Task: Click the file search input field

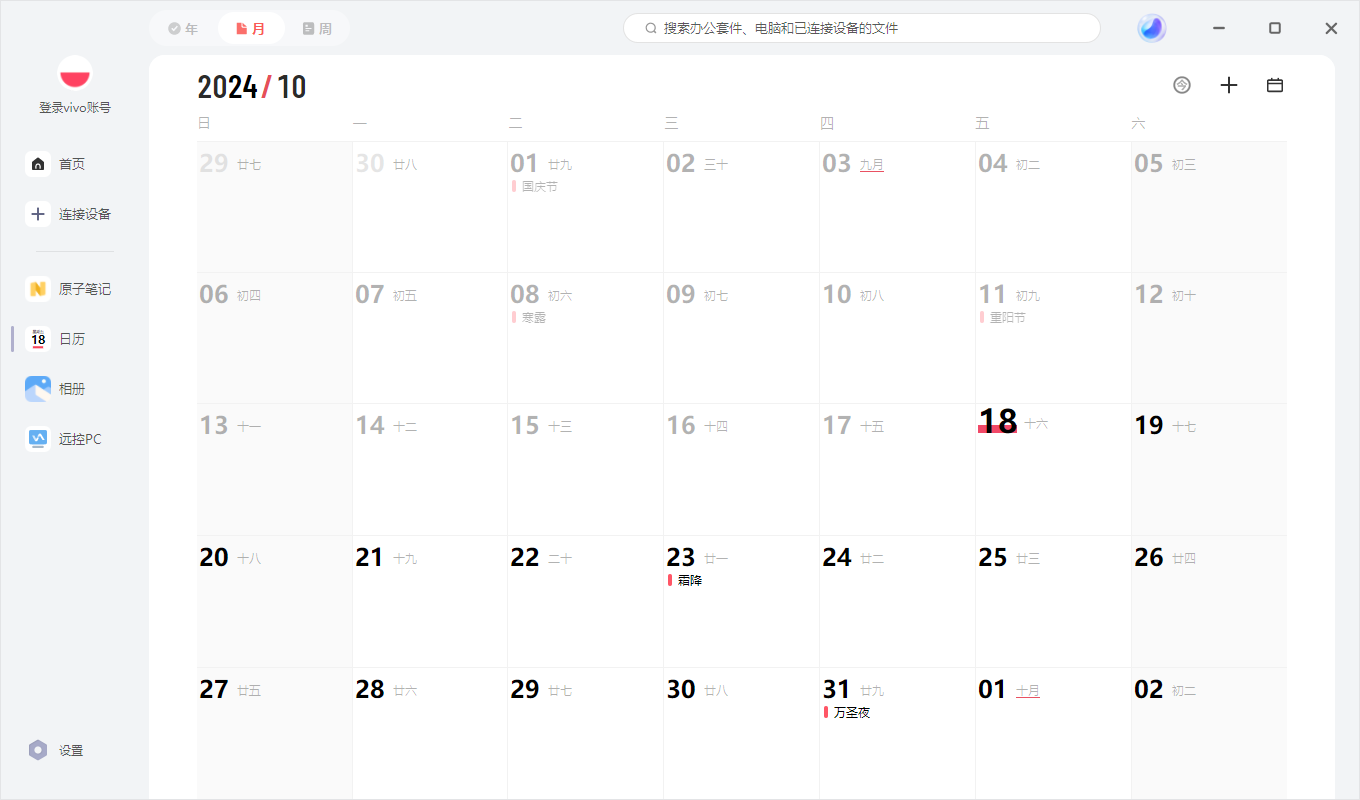Action: [862, 28]
